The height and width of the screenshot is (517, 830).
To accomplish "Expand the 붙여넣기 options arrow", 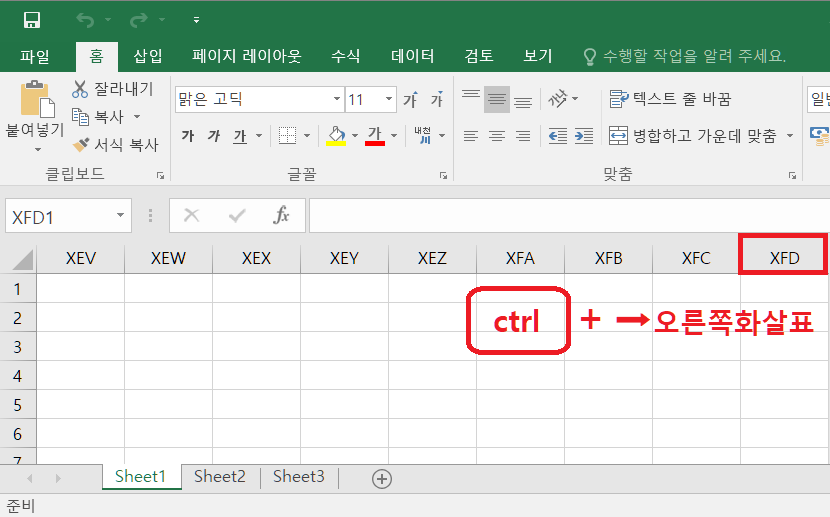I will click(x=37, y=150).
